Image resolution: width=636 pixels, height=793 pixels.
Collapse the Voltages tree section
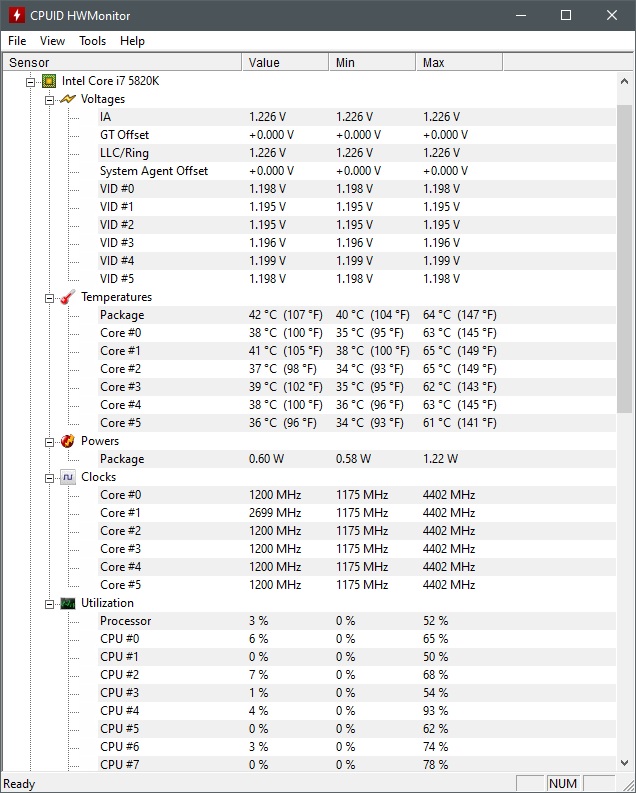49,99
